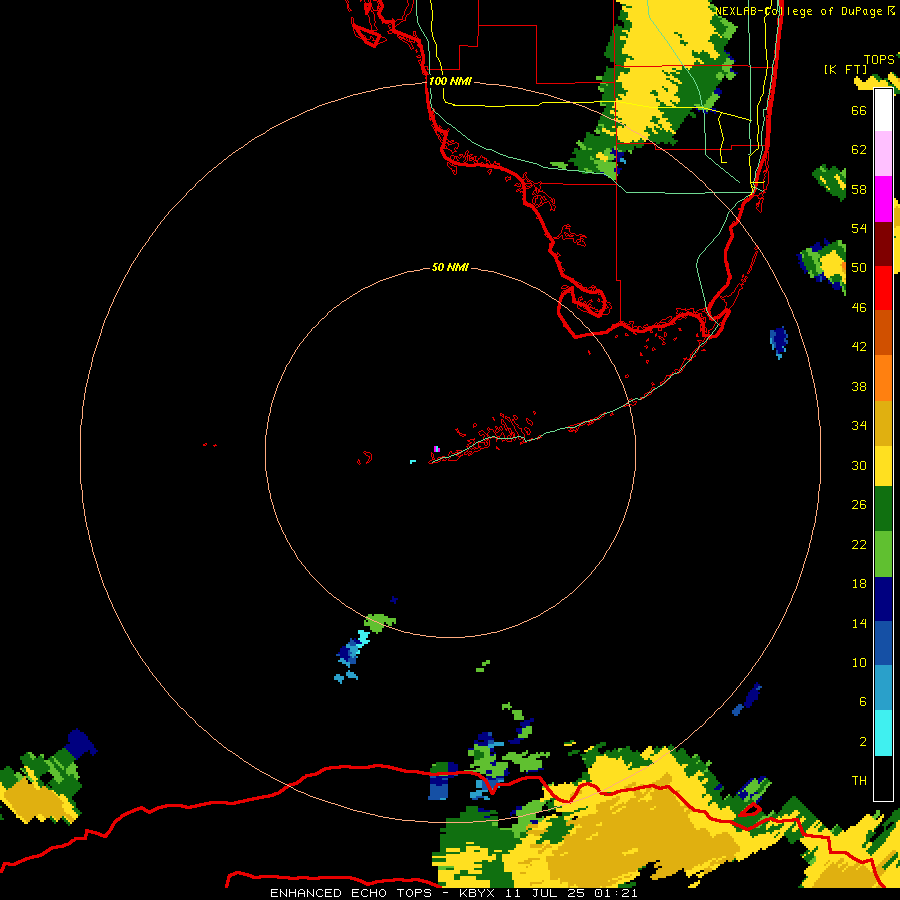Click the navy 14-18 kft legend swatch
900x900 pixels.
pos(883,599)
